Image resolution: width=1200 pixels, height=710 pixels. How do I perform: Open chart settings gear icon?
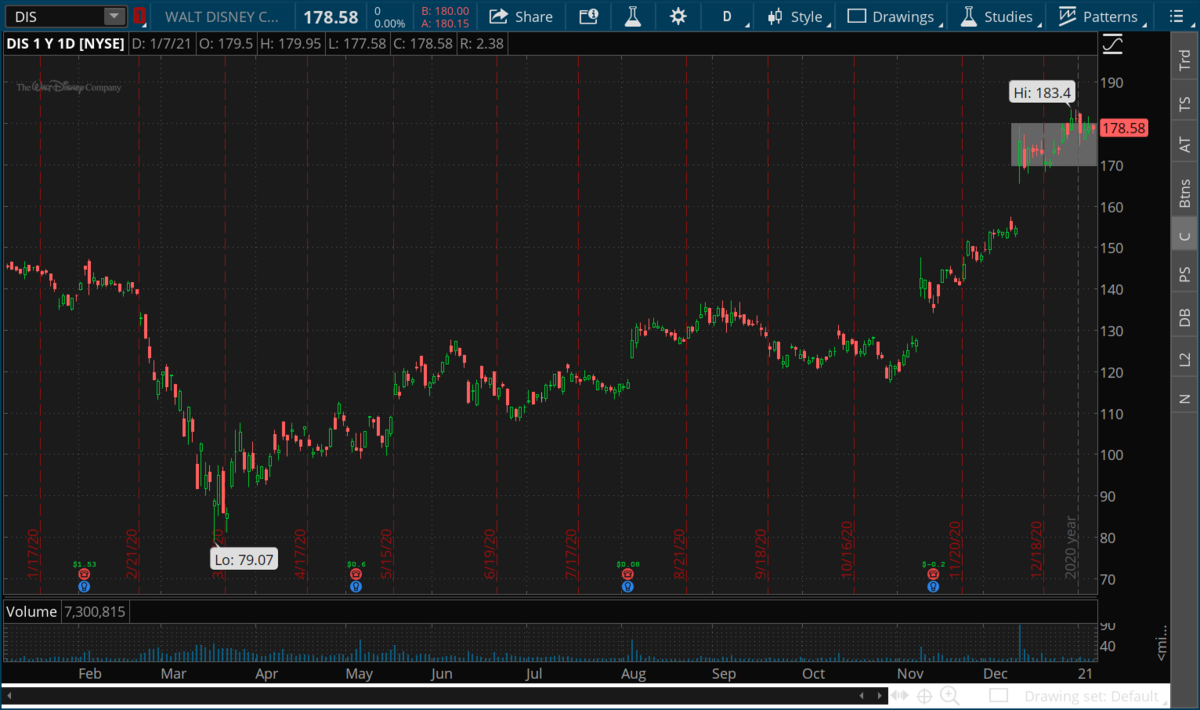679,16
